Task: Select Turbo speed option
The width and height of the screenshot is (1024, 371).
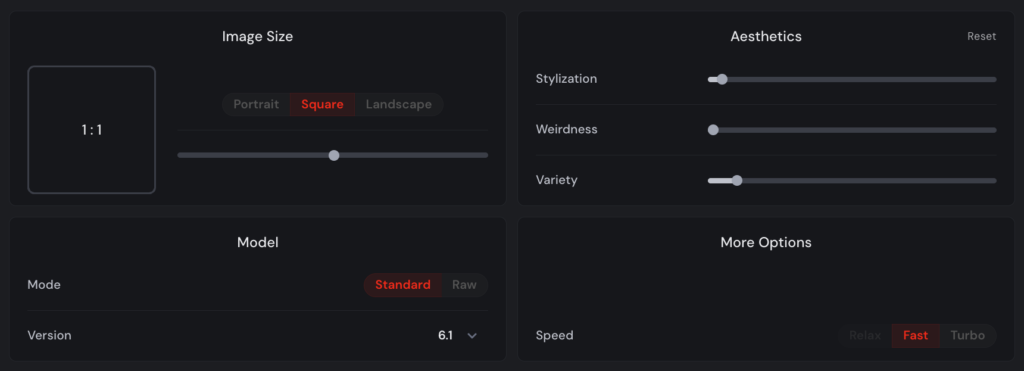Action: 968,336
